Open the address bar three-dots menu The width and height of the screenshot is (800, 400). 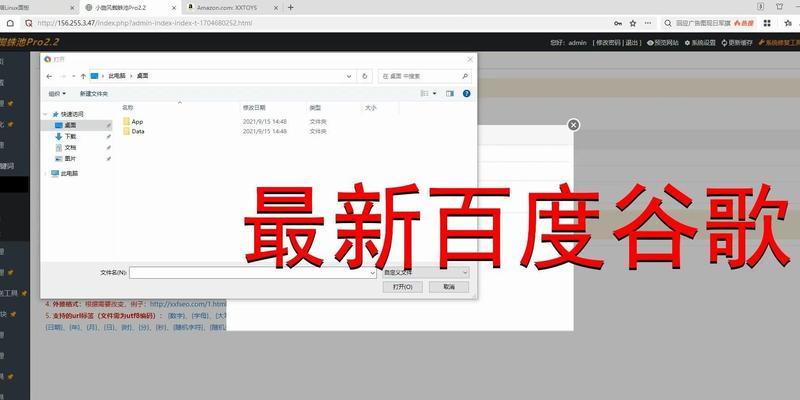click(x=648, y=23)
